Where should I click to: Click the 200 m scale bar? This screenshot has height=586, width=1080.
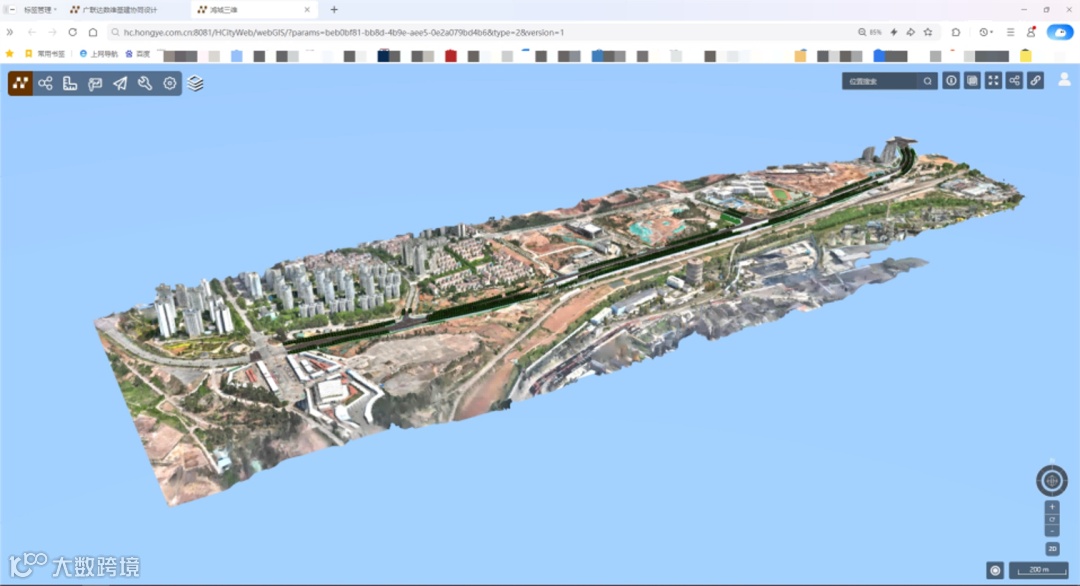coord(1039,570)
